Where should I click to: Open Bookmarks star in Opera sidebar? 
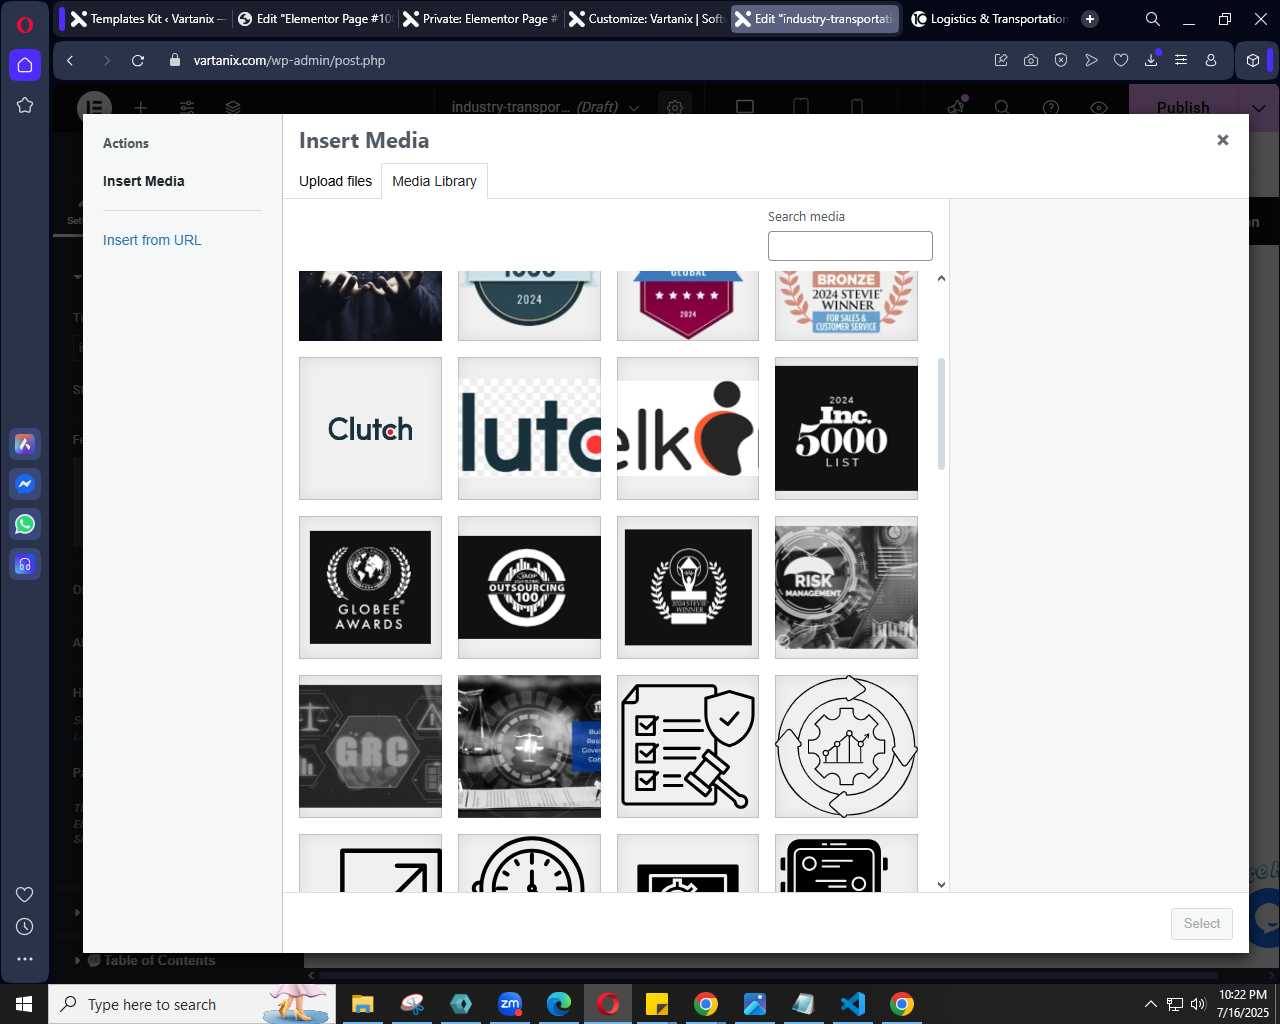pyautogui.click(x=25, y=105)
